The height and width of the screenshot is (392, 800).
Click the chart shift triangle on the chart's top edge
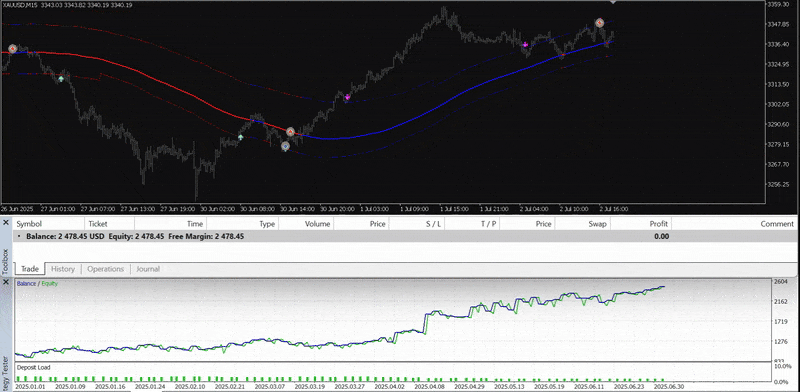pos(613,3)
